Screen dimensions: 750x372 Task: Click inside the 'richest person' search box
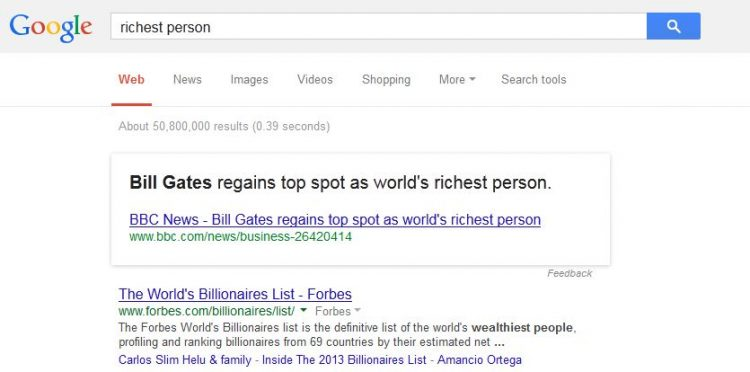point(378,26)
